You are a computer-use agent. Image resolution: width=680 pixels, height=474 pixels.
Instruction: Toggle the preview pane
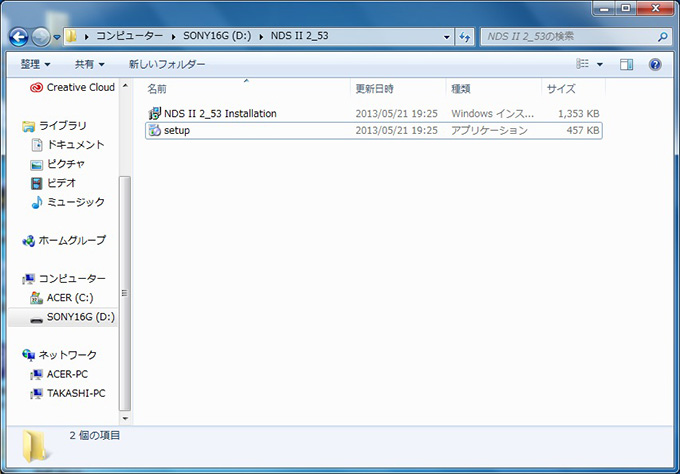point(626,65)
